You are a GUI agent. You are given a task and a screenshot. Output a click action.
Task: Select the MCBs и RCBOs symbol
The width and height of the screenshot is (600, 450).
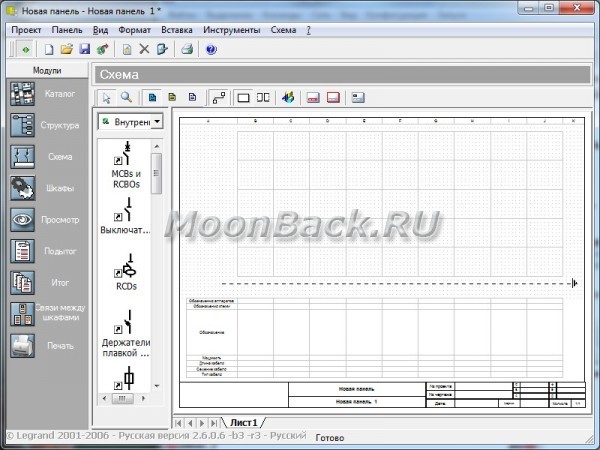126,165
